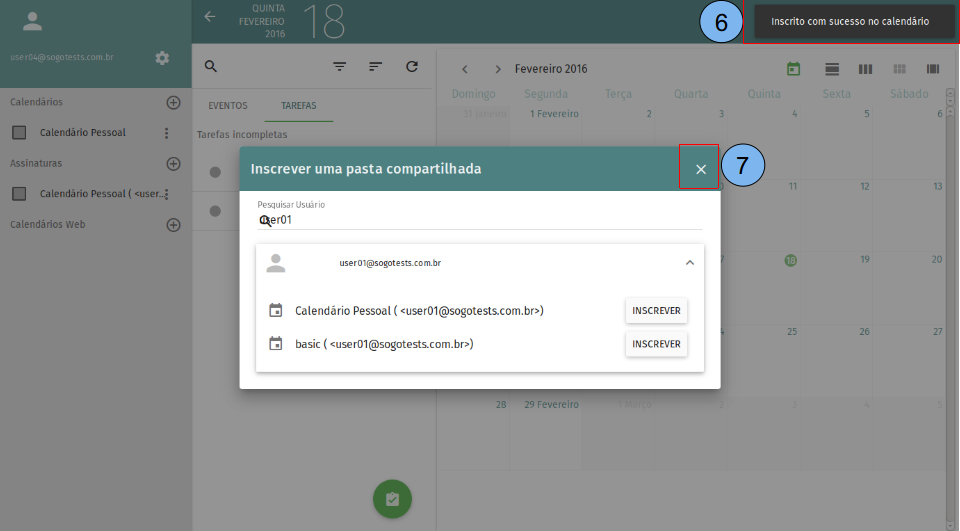Toggle subscribed Calendário Pessoal checkbox under Assinaturas
Viewport: 960px width, 531px height.
pos(19,194)
